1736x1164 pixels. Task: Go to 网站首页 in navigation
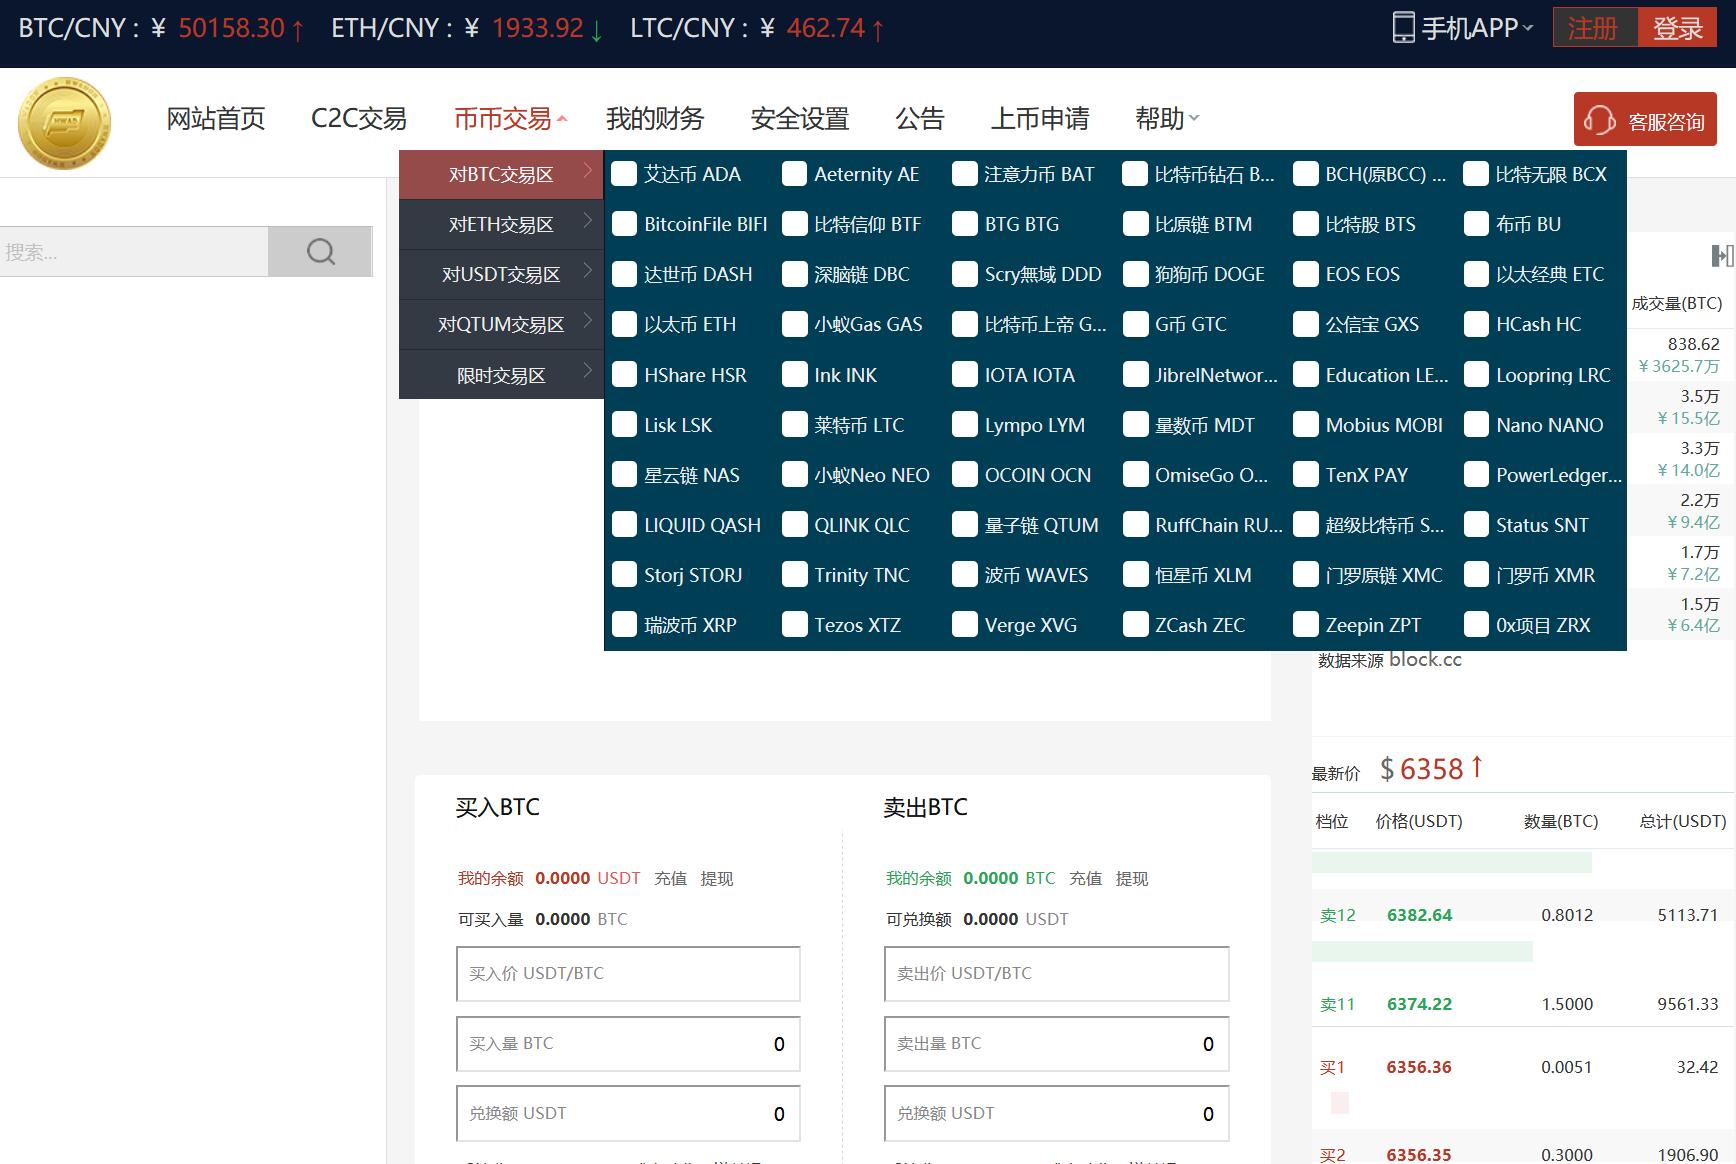pos(215,119)
